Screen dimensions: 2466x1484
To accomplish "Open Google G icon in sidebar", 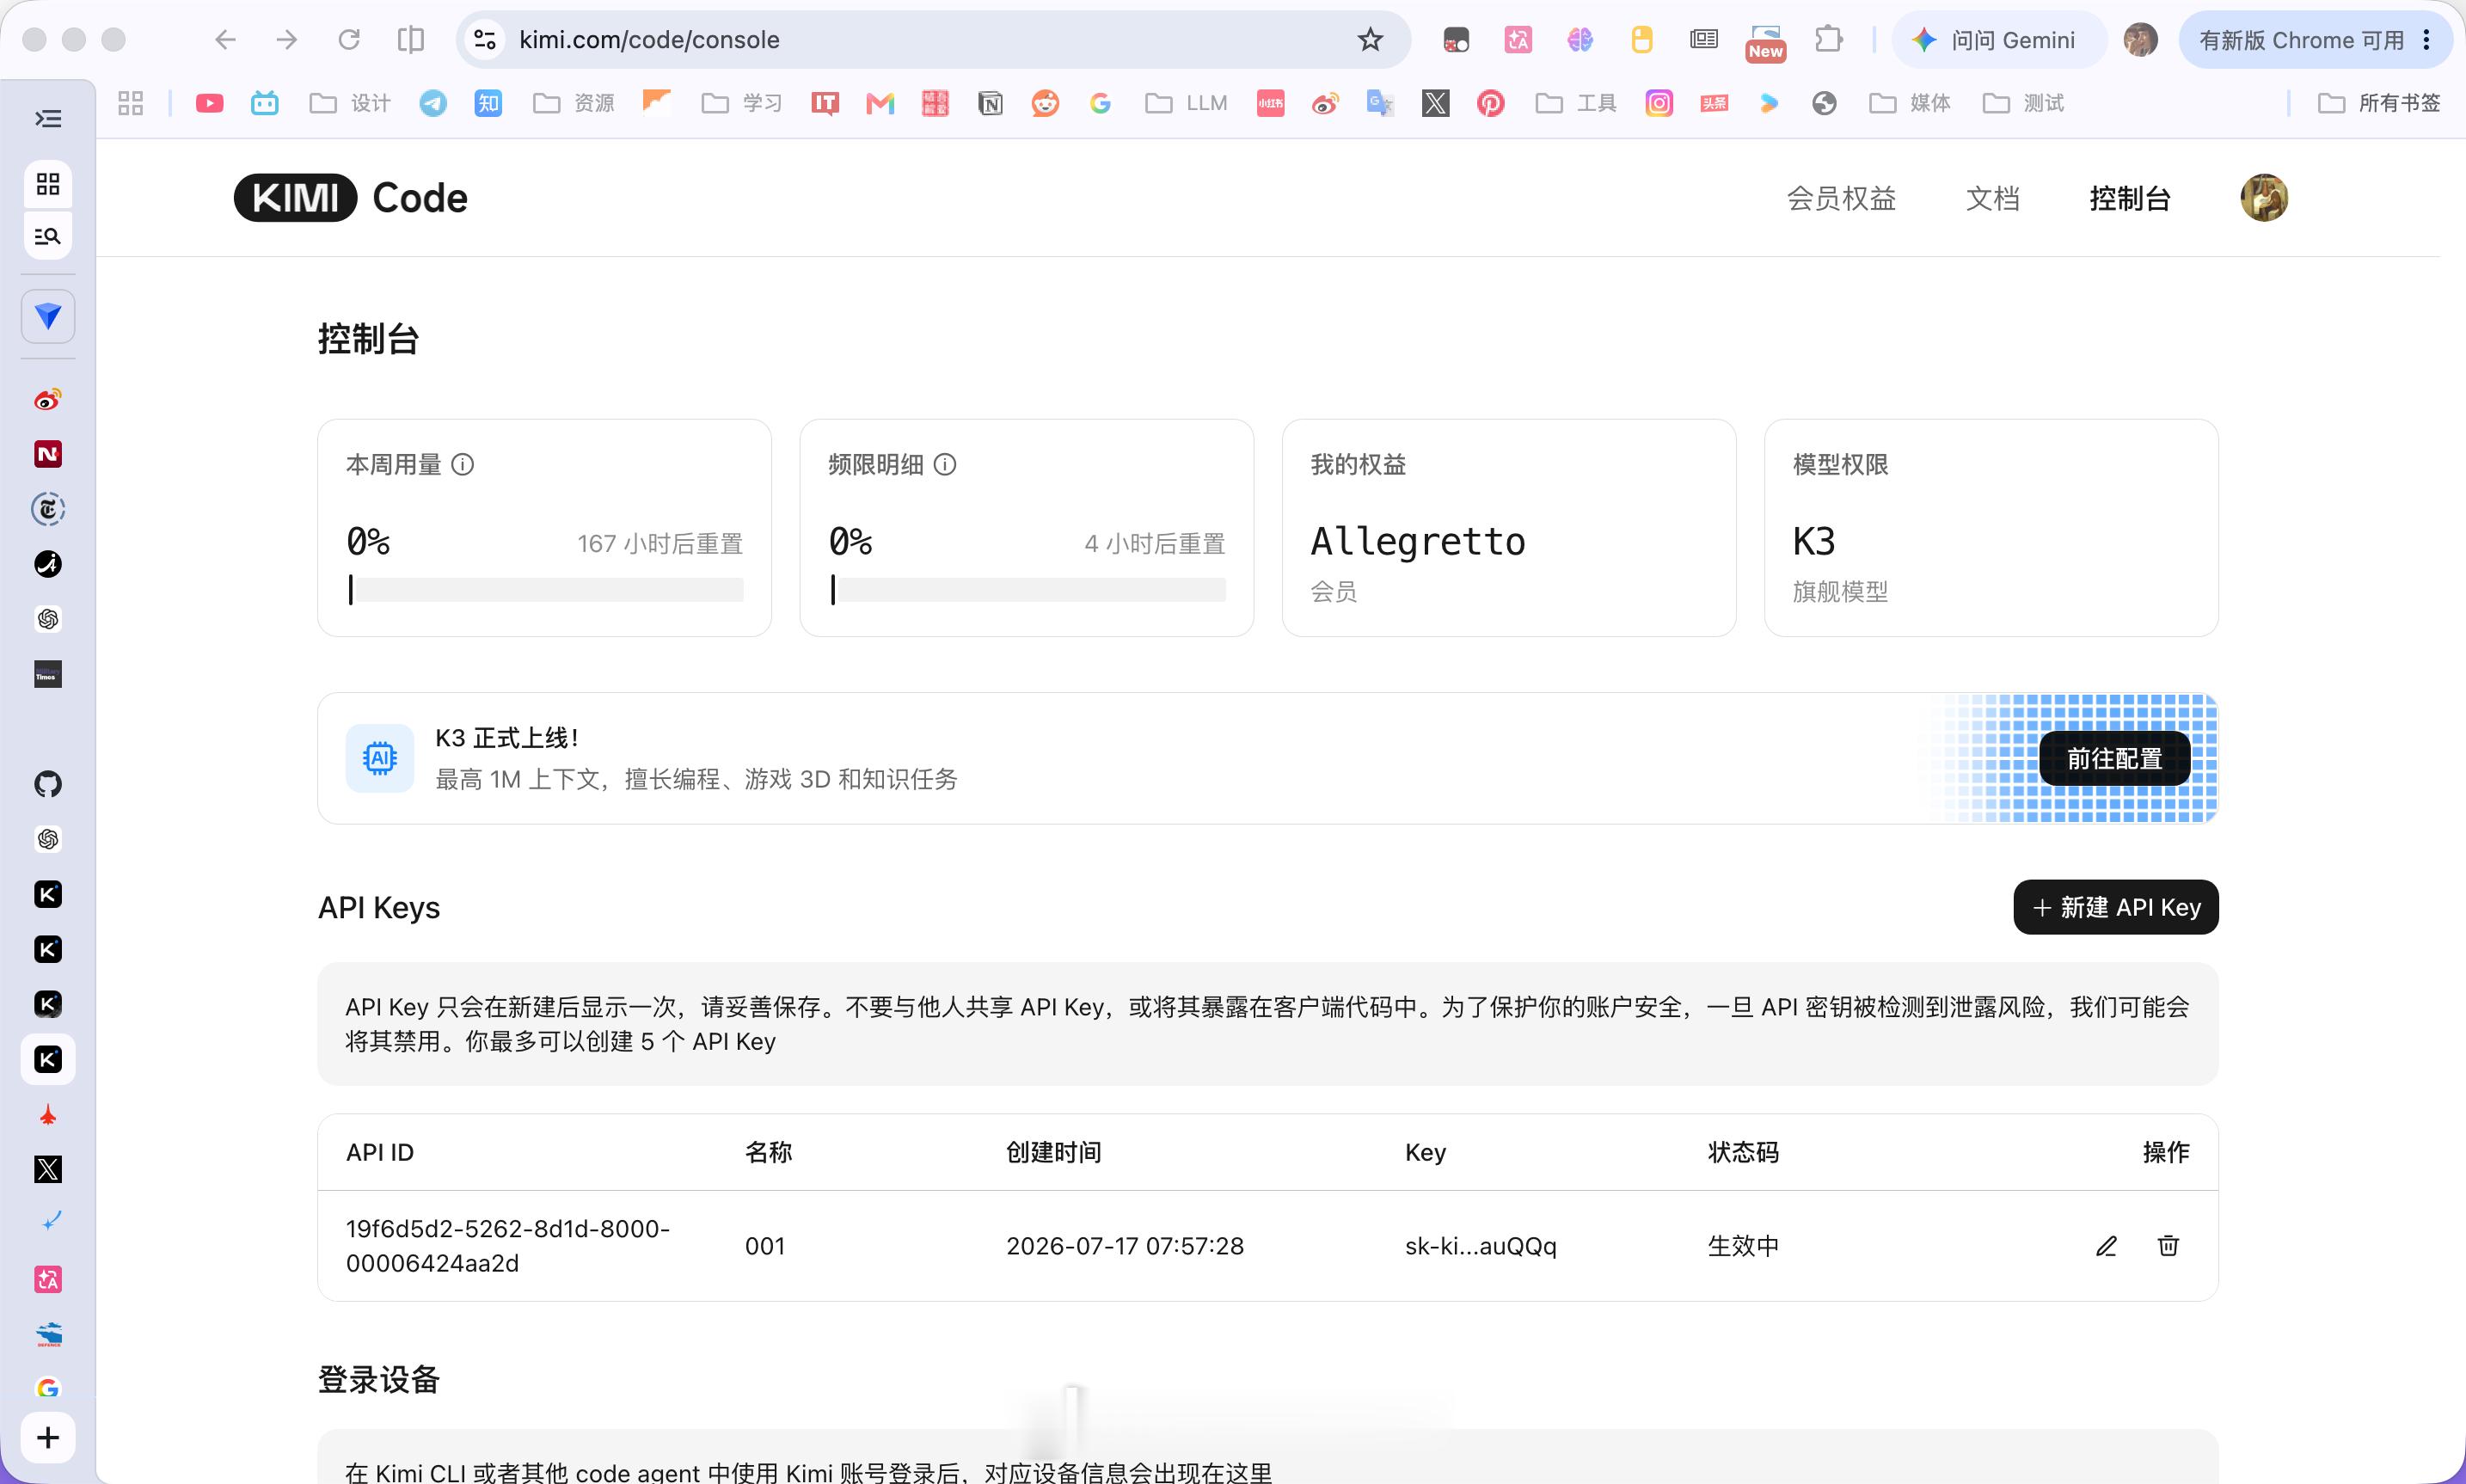I will coord(48,1388).
